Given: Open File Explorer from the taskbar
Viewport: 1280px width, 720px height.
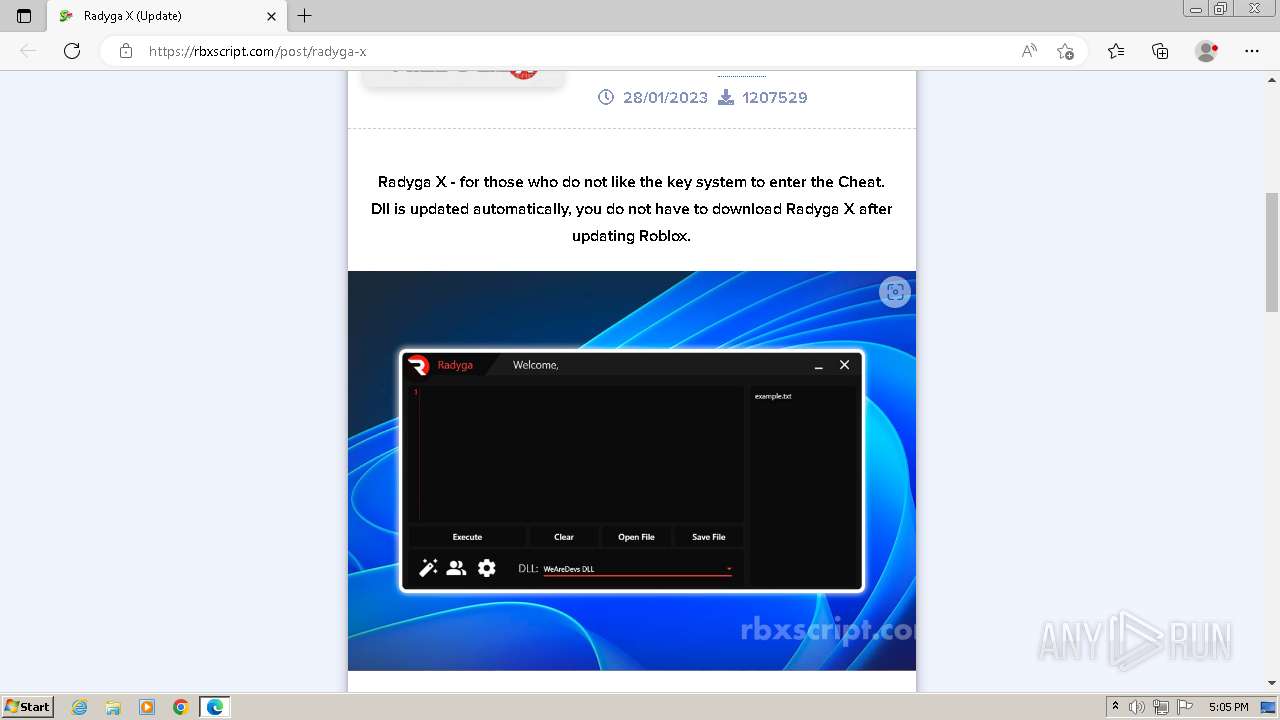Looking at the screenshot, I should tap(113, 707).
